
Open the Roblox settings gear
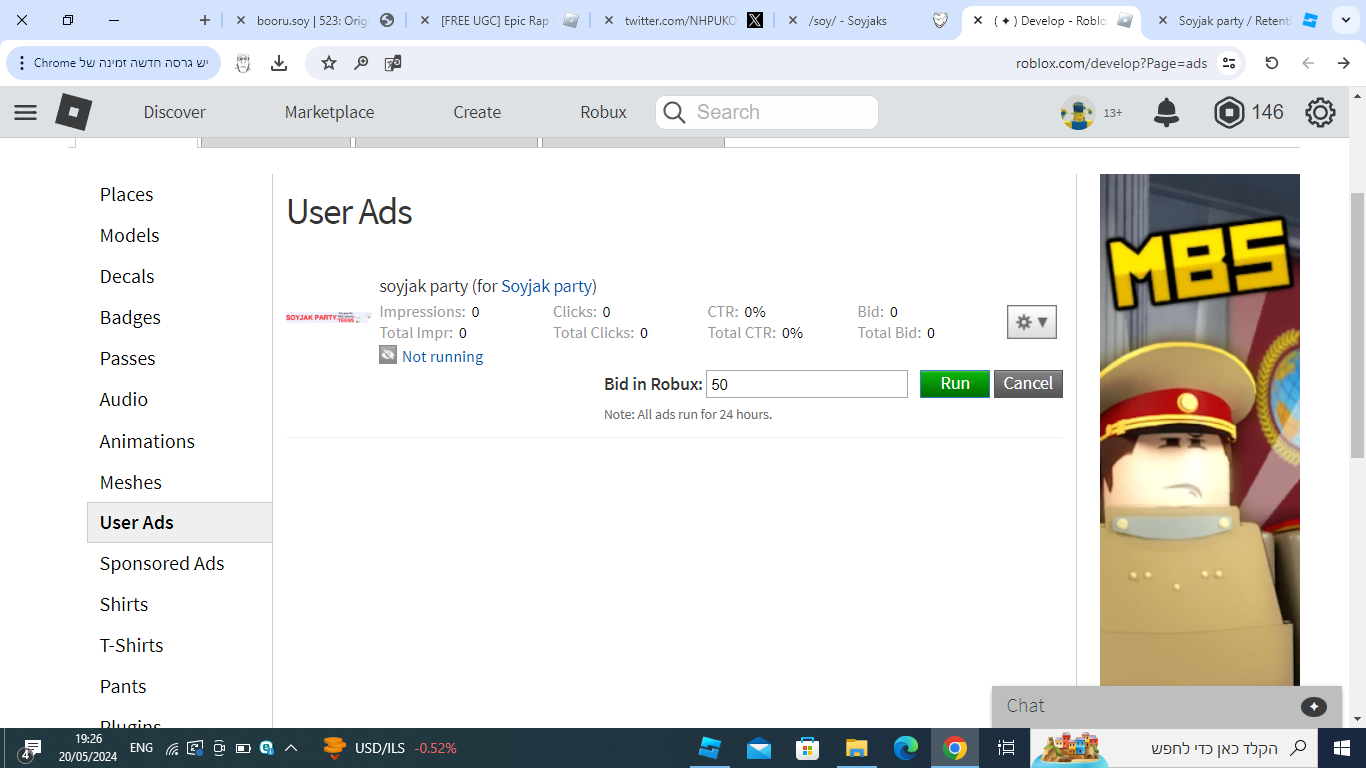1320,112
